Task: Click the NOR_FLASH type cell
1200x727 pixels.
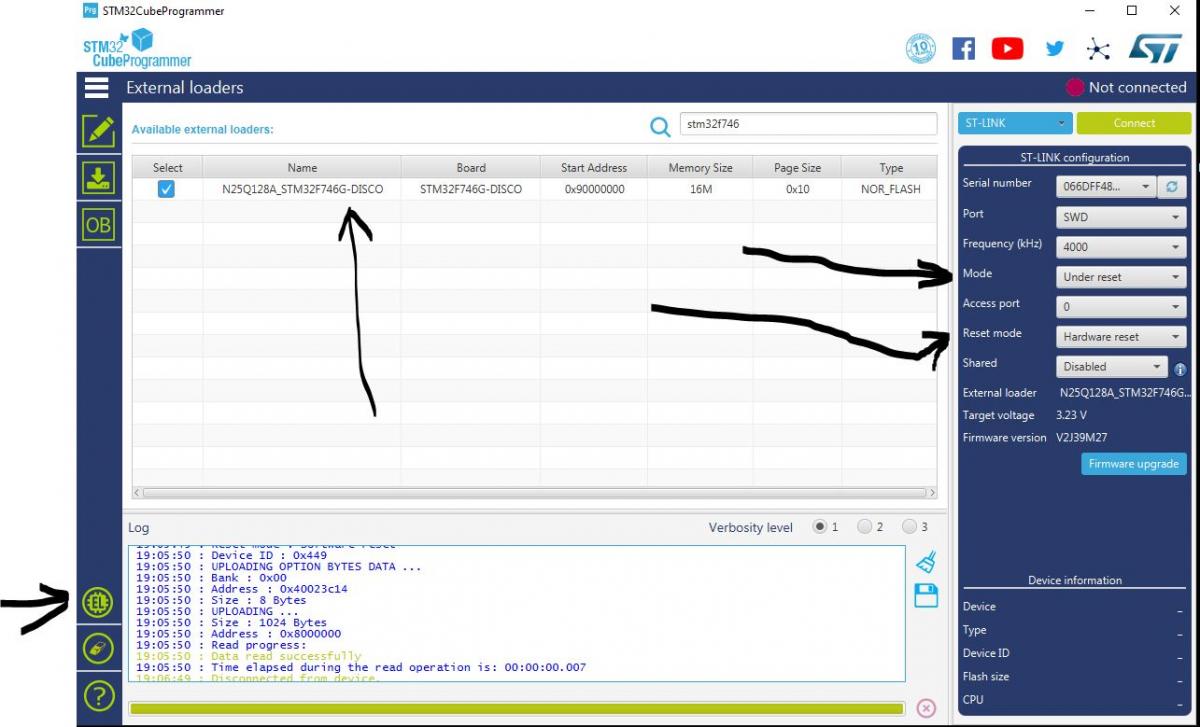Action: (x=890, y=189)
